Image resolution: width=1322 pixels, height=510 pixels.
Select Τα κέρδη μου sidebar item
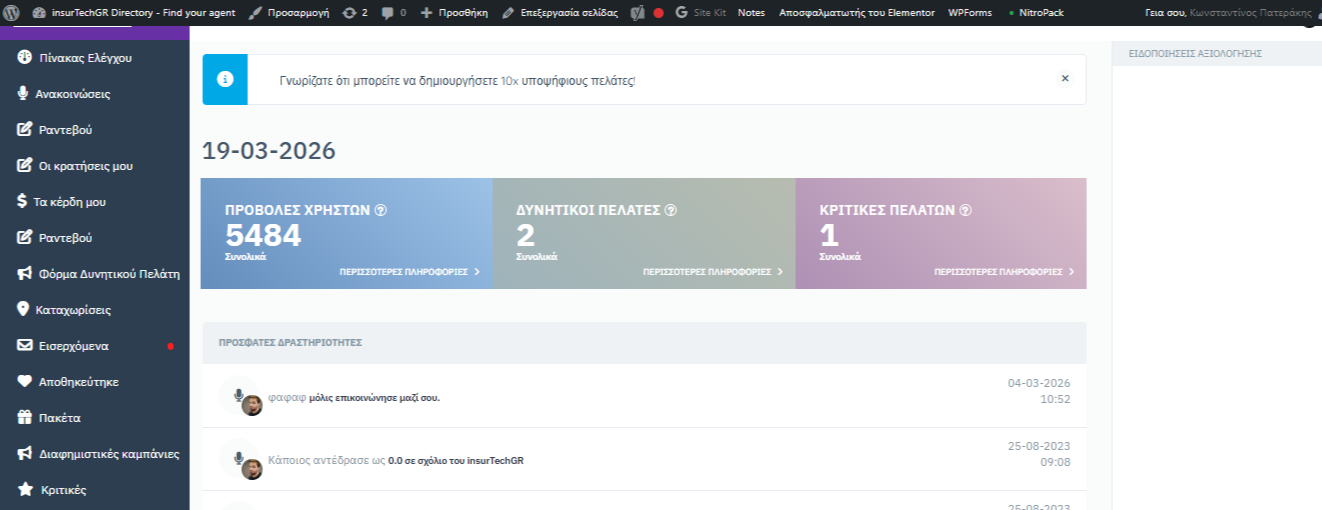tap(69, 202)
